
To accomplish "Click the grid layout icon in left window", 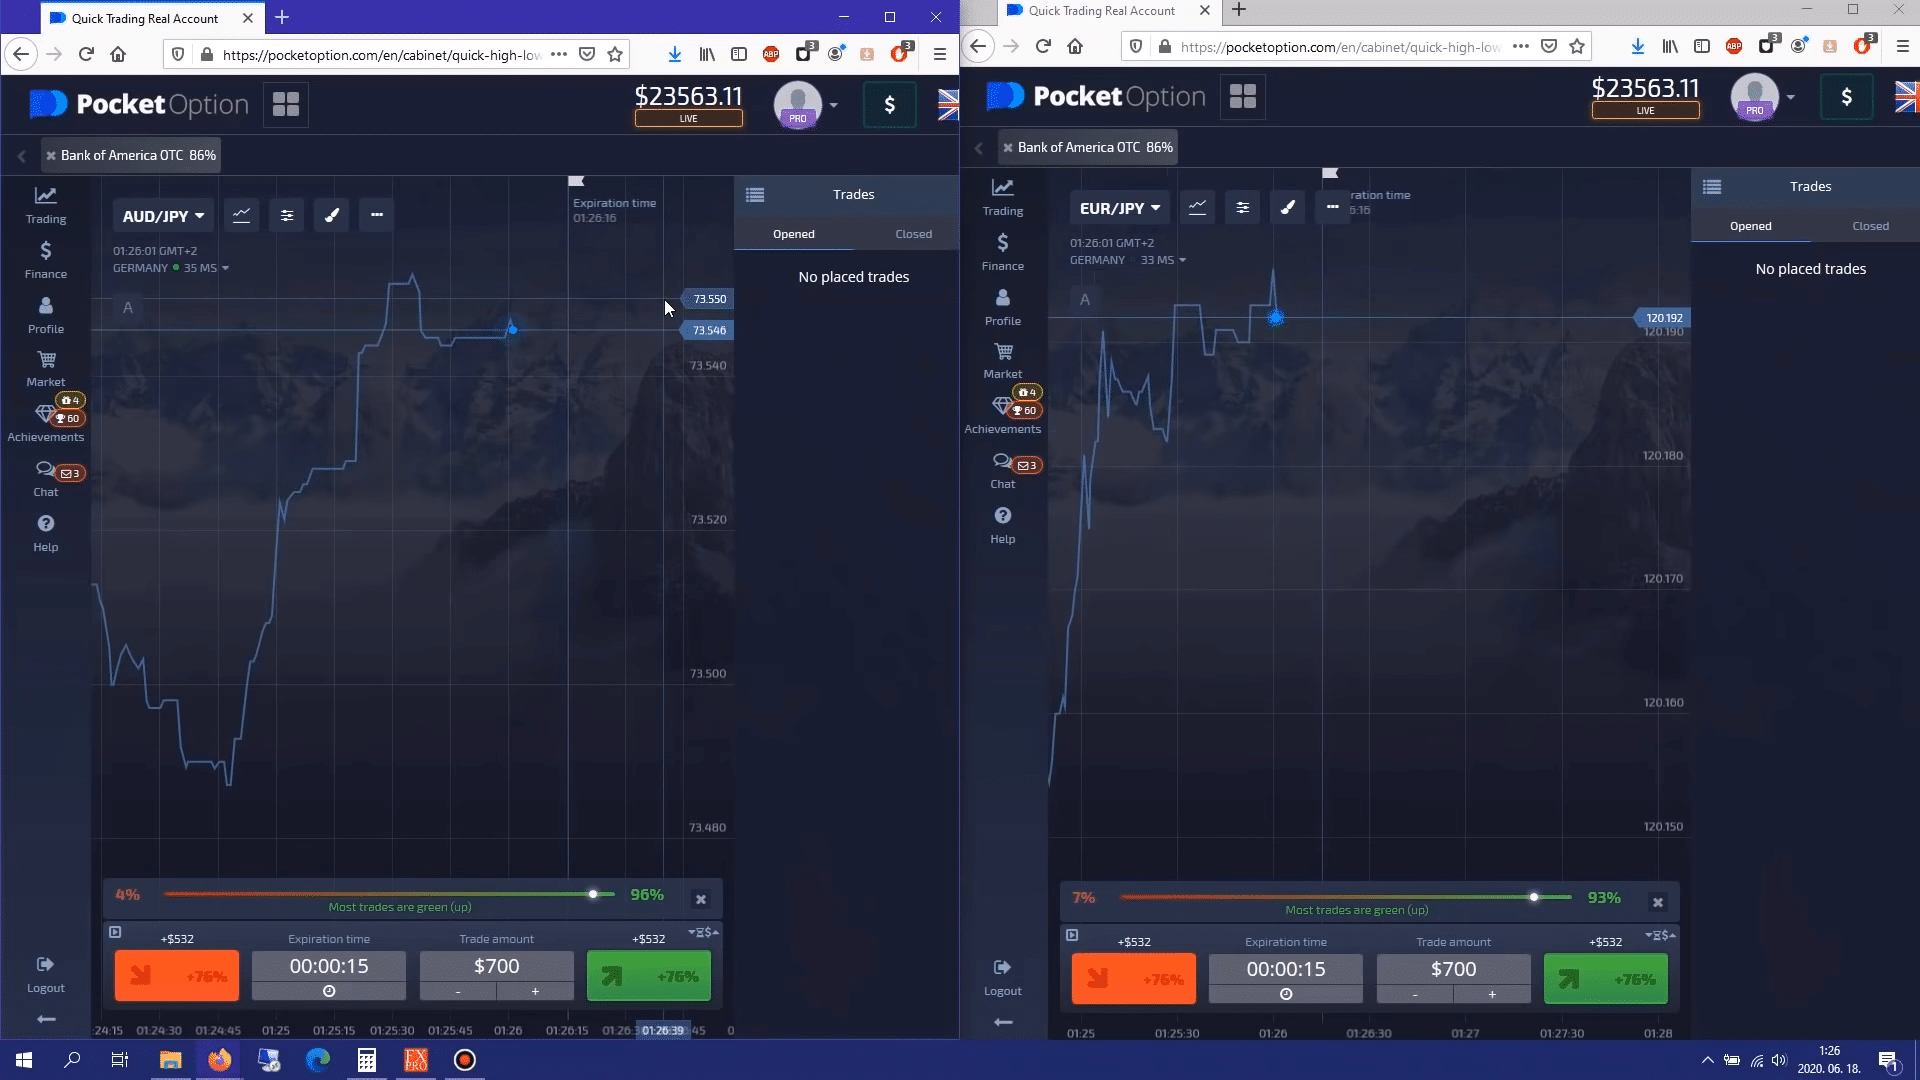I will pos(286,105).
